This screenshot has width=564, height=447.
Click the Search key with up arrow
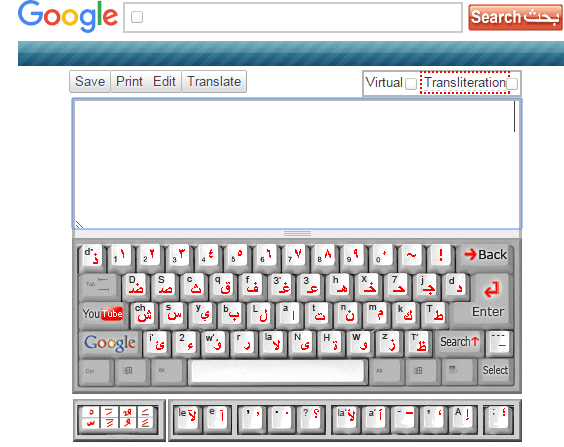coord(459,342)
